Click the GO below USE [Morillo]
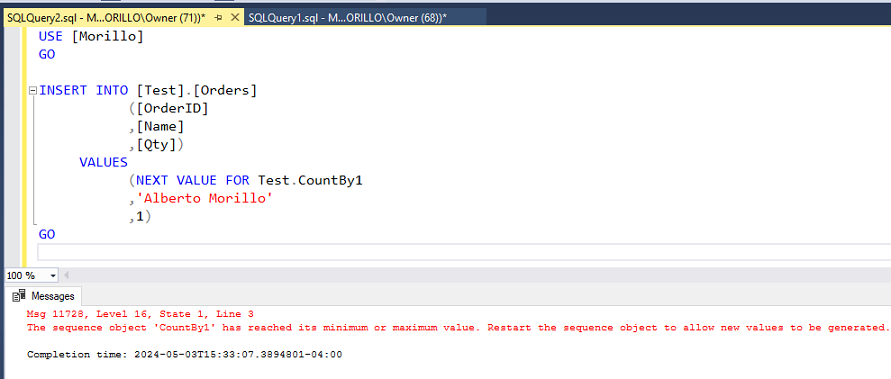Viewport: 891px width, 379px height. click(x=47, y=55)
